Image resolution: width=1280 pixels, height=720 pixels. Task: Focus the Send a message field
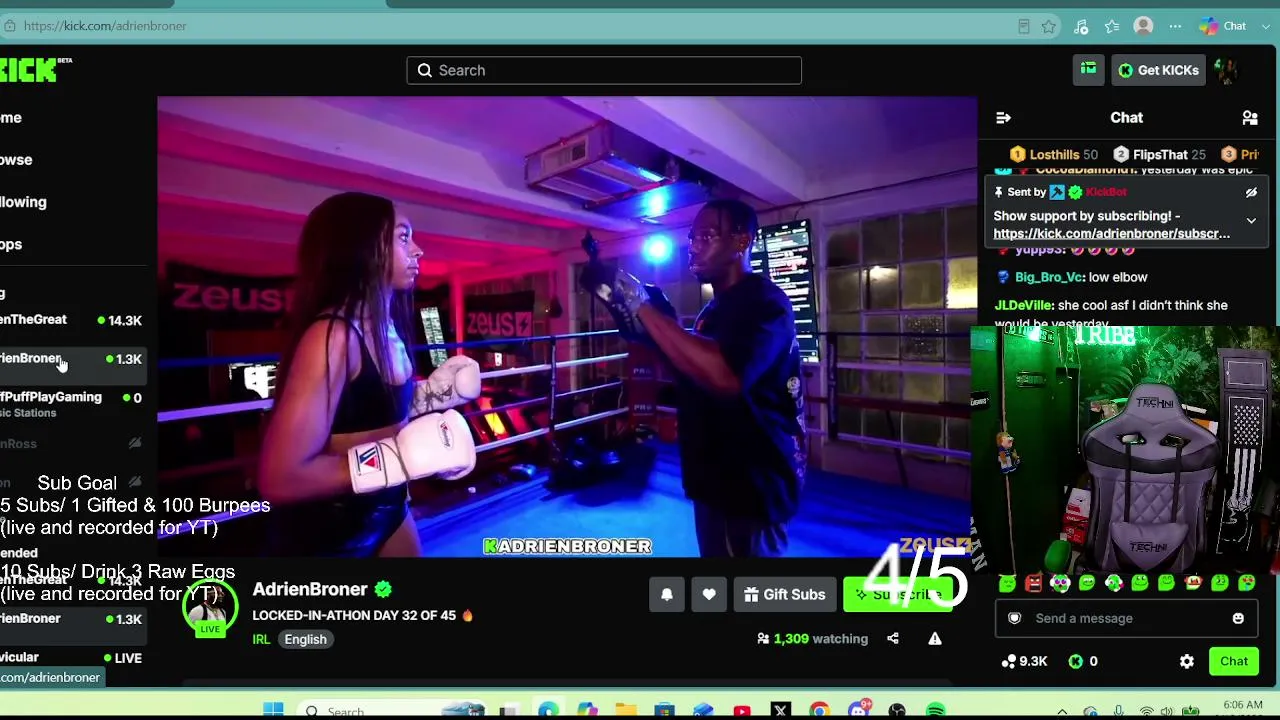(1125, 619)
